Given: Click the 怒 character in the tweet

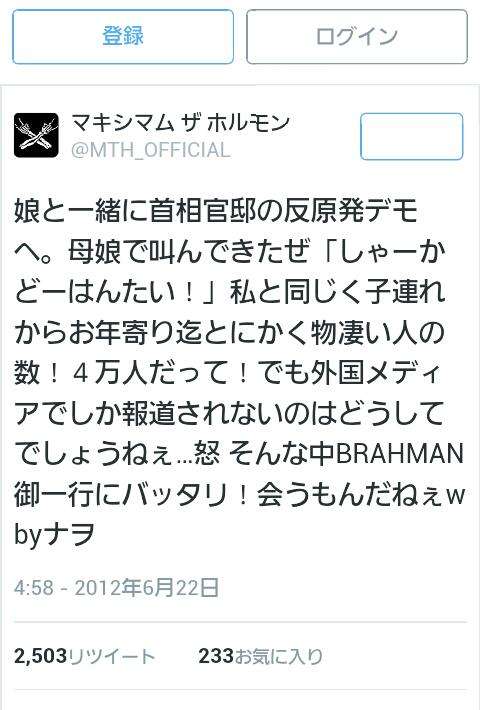Looking at the screenshot, I should click(x=208, y=454).
